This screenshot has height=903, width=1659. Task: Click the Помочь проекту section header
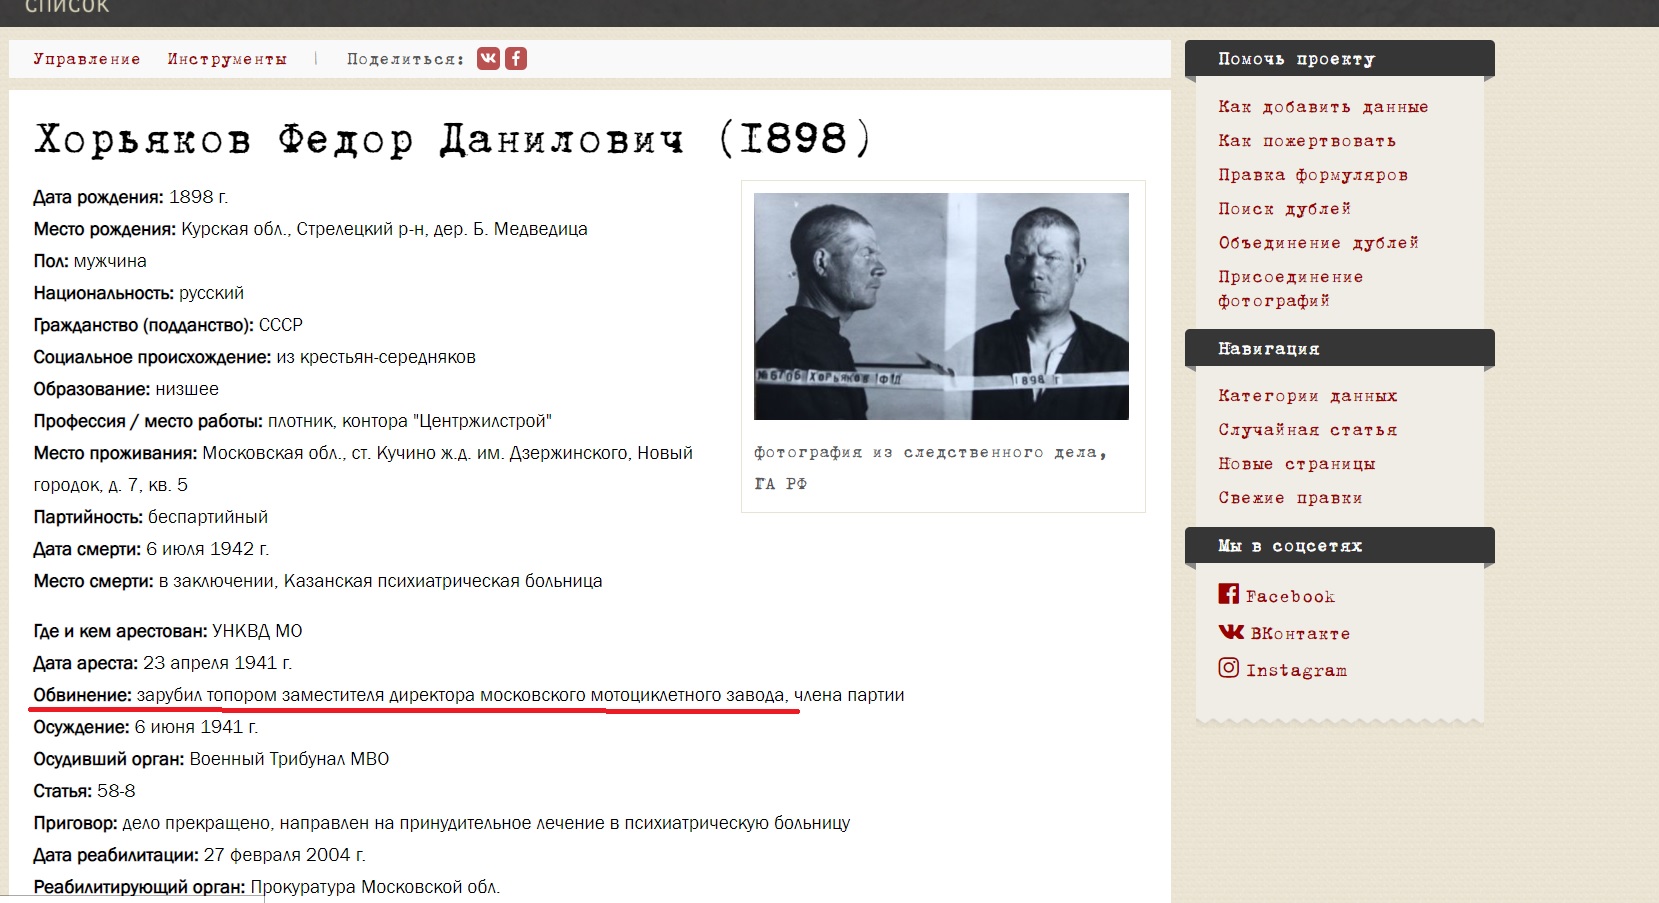tap(1340, 59)
